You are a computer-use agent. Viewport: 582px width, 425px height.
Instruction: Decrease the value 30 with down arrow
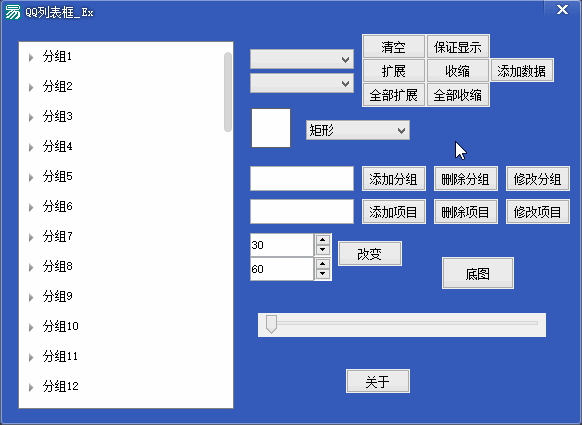pos(323,250)
